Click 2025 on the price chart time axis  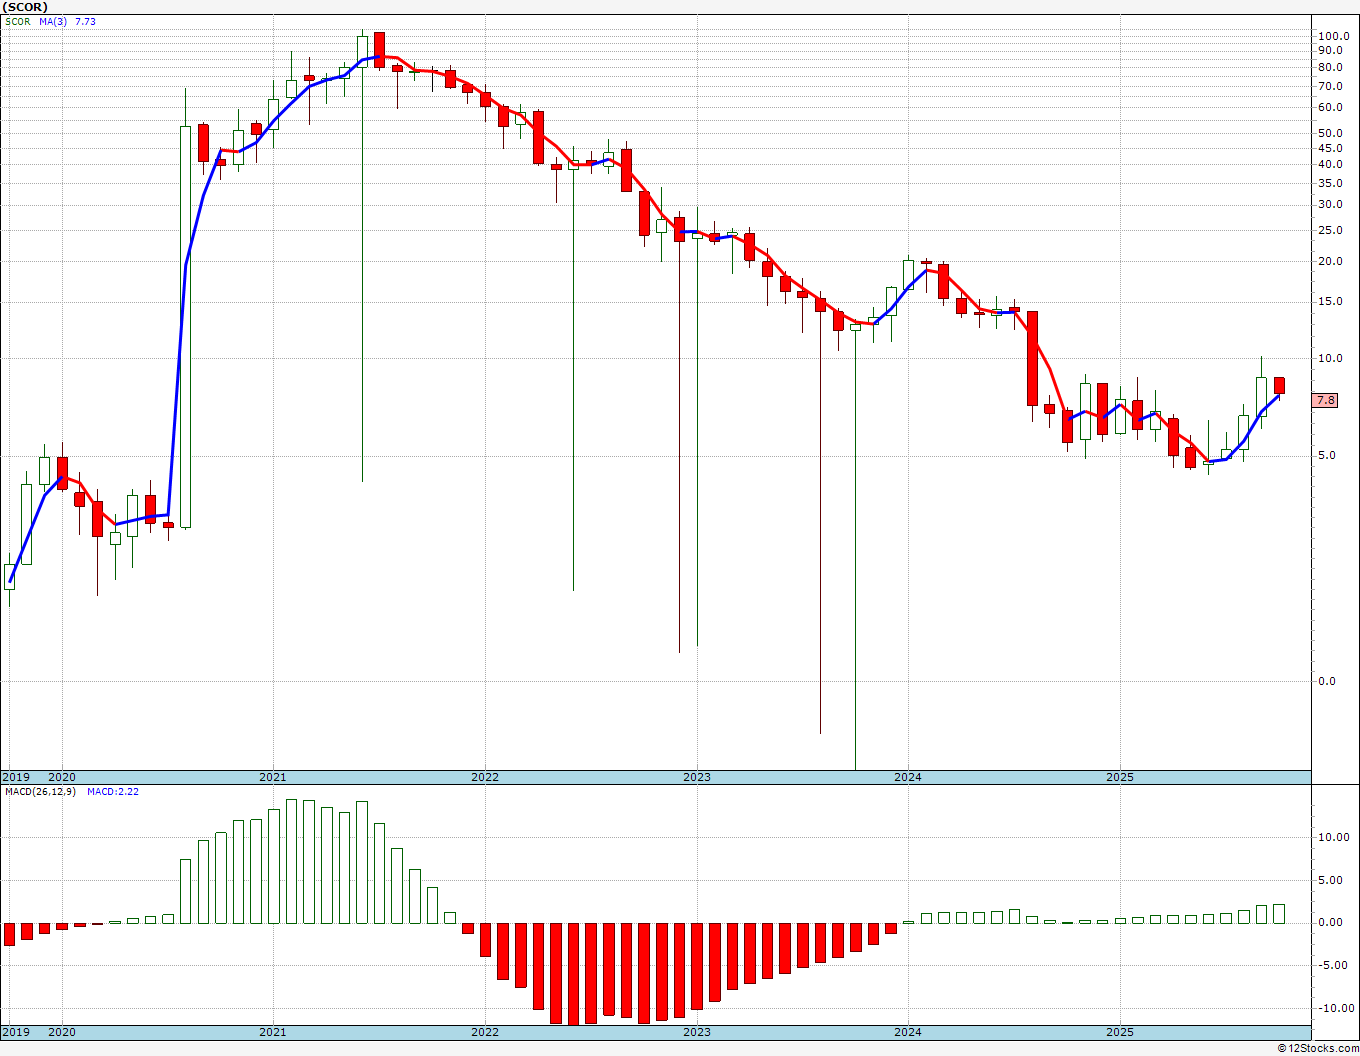(x=1120, y=777)
